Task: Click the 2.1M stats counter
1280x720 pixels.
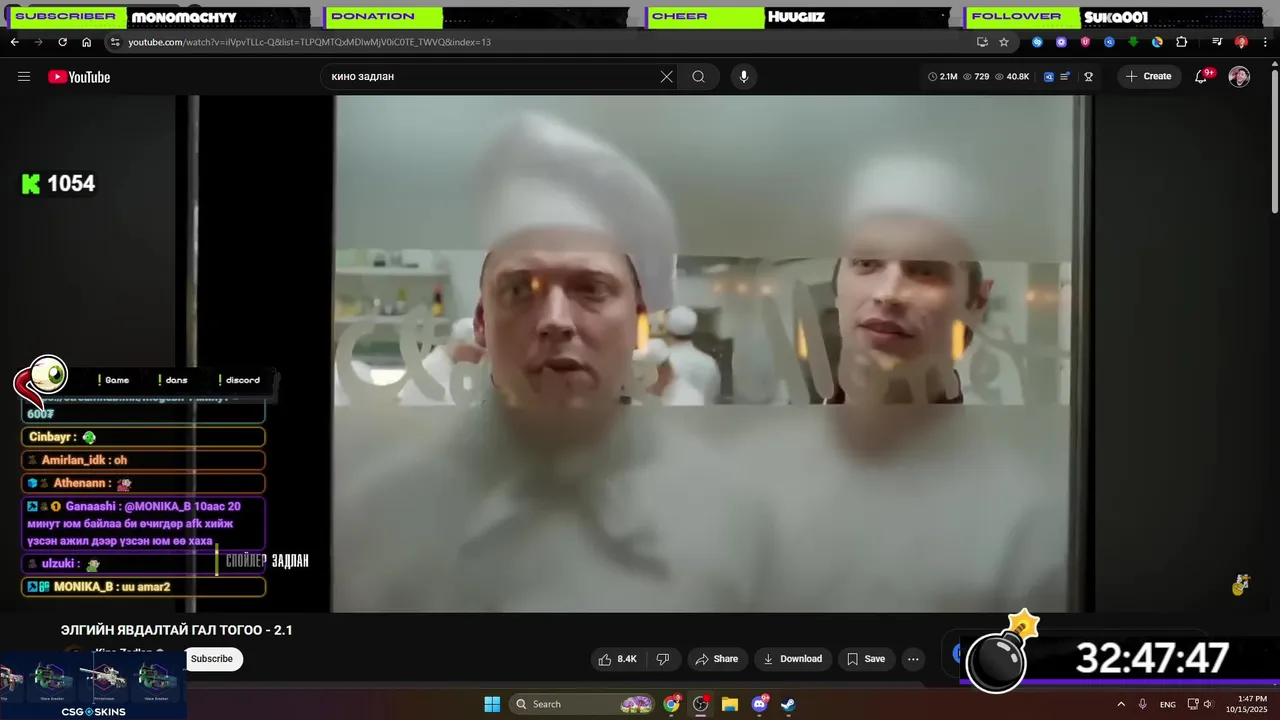Action: tap(943, 77)
